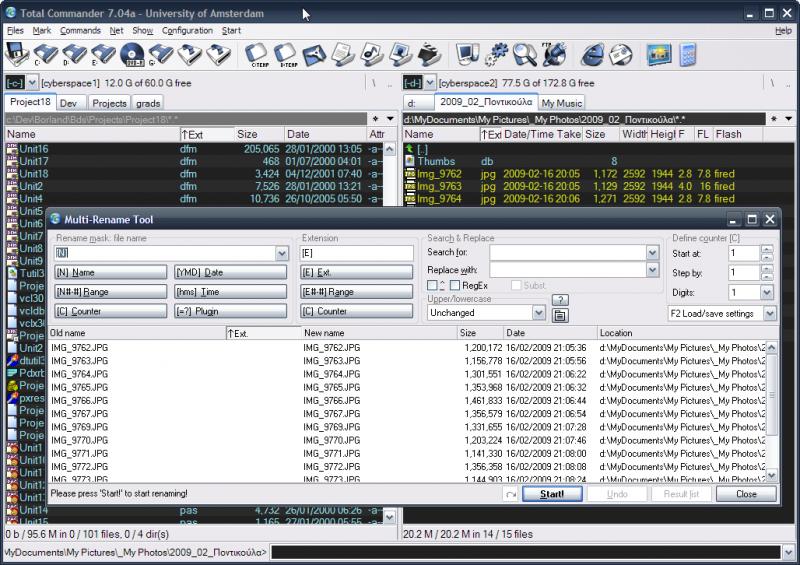The height and width of the screenshot is (565, 800).
Task: Open the Digits dropdown
Action: pos(766,292)
